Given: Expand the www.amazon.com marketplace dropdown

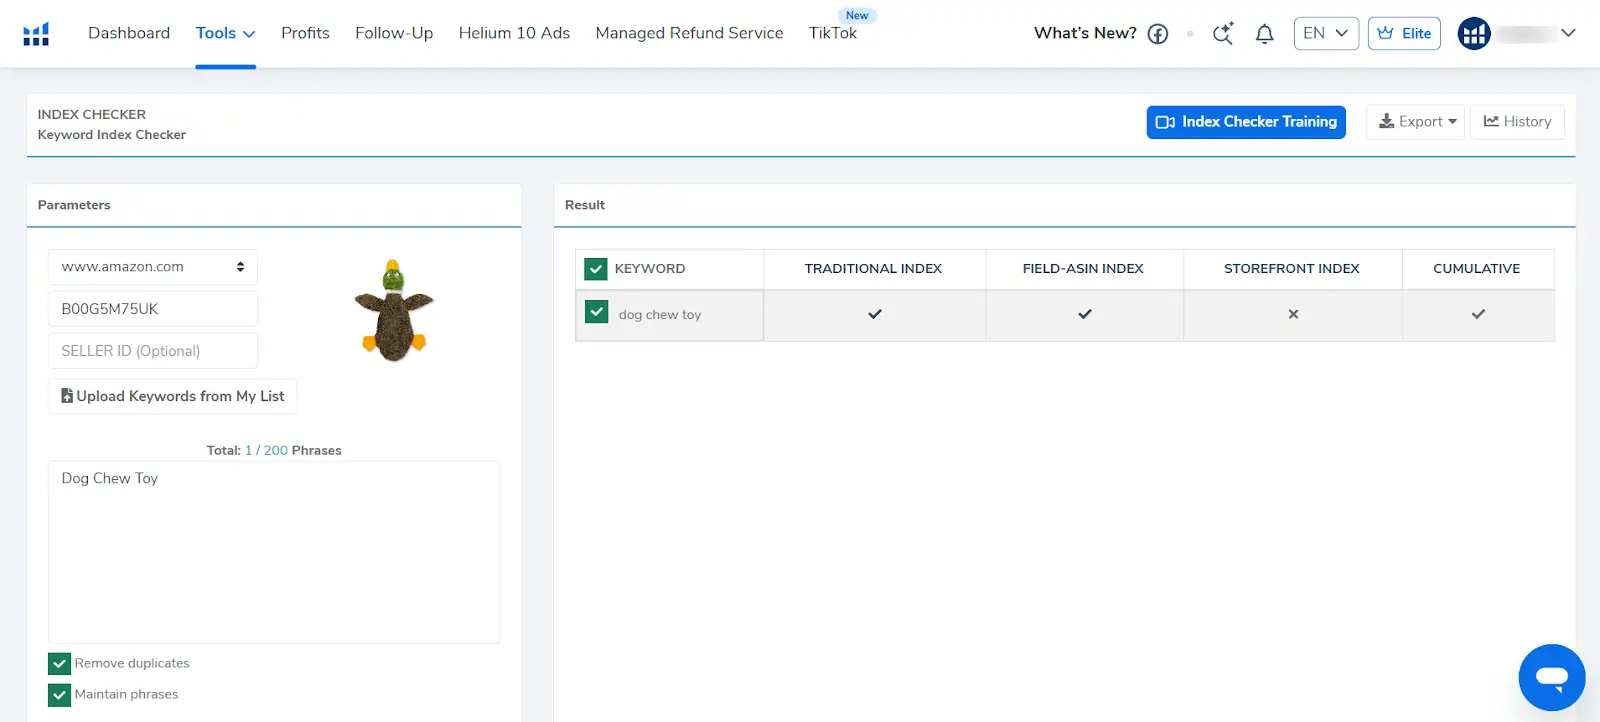Looking at the screenshot, I should [153, 267].
